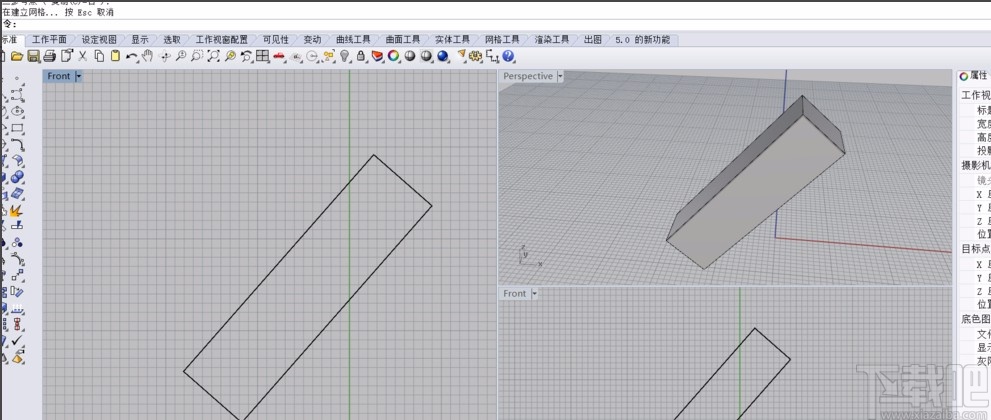
Task: Open the 显示 toolbar tab
Action: click(140, 40)
